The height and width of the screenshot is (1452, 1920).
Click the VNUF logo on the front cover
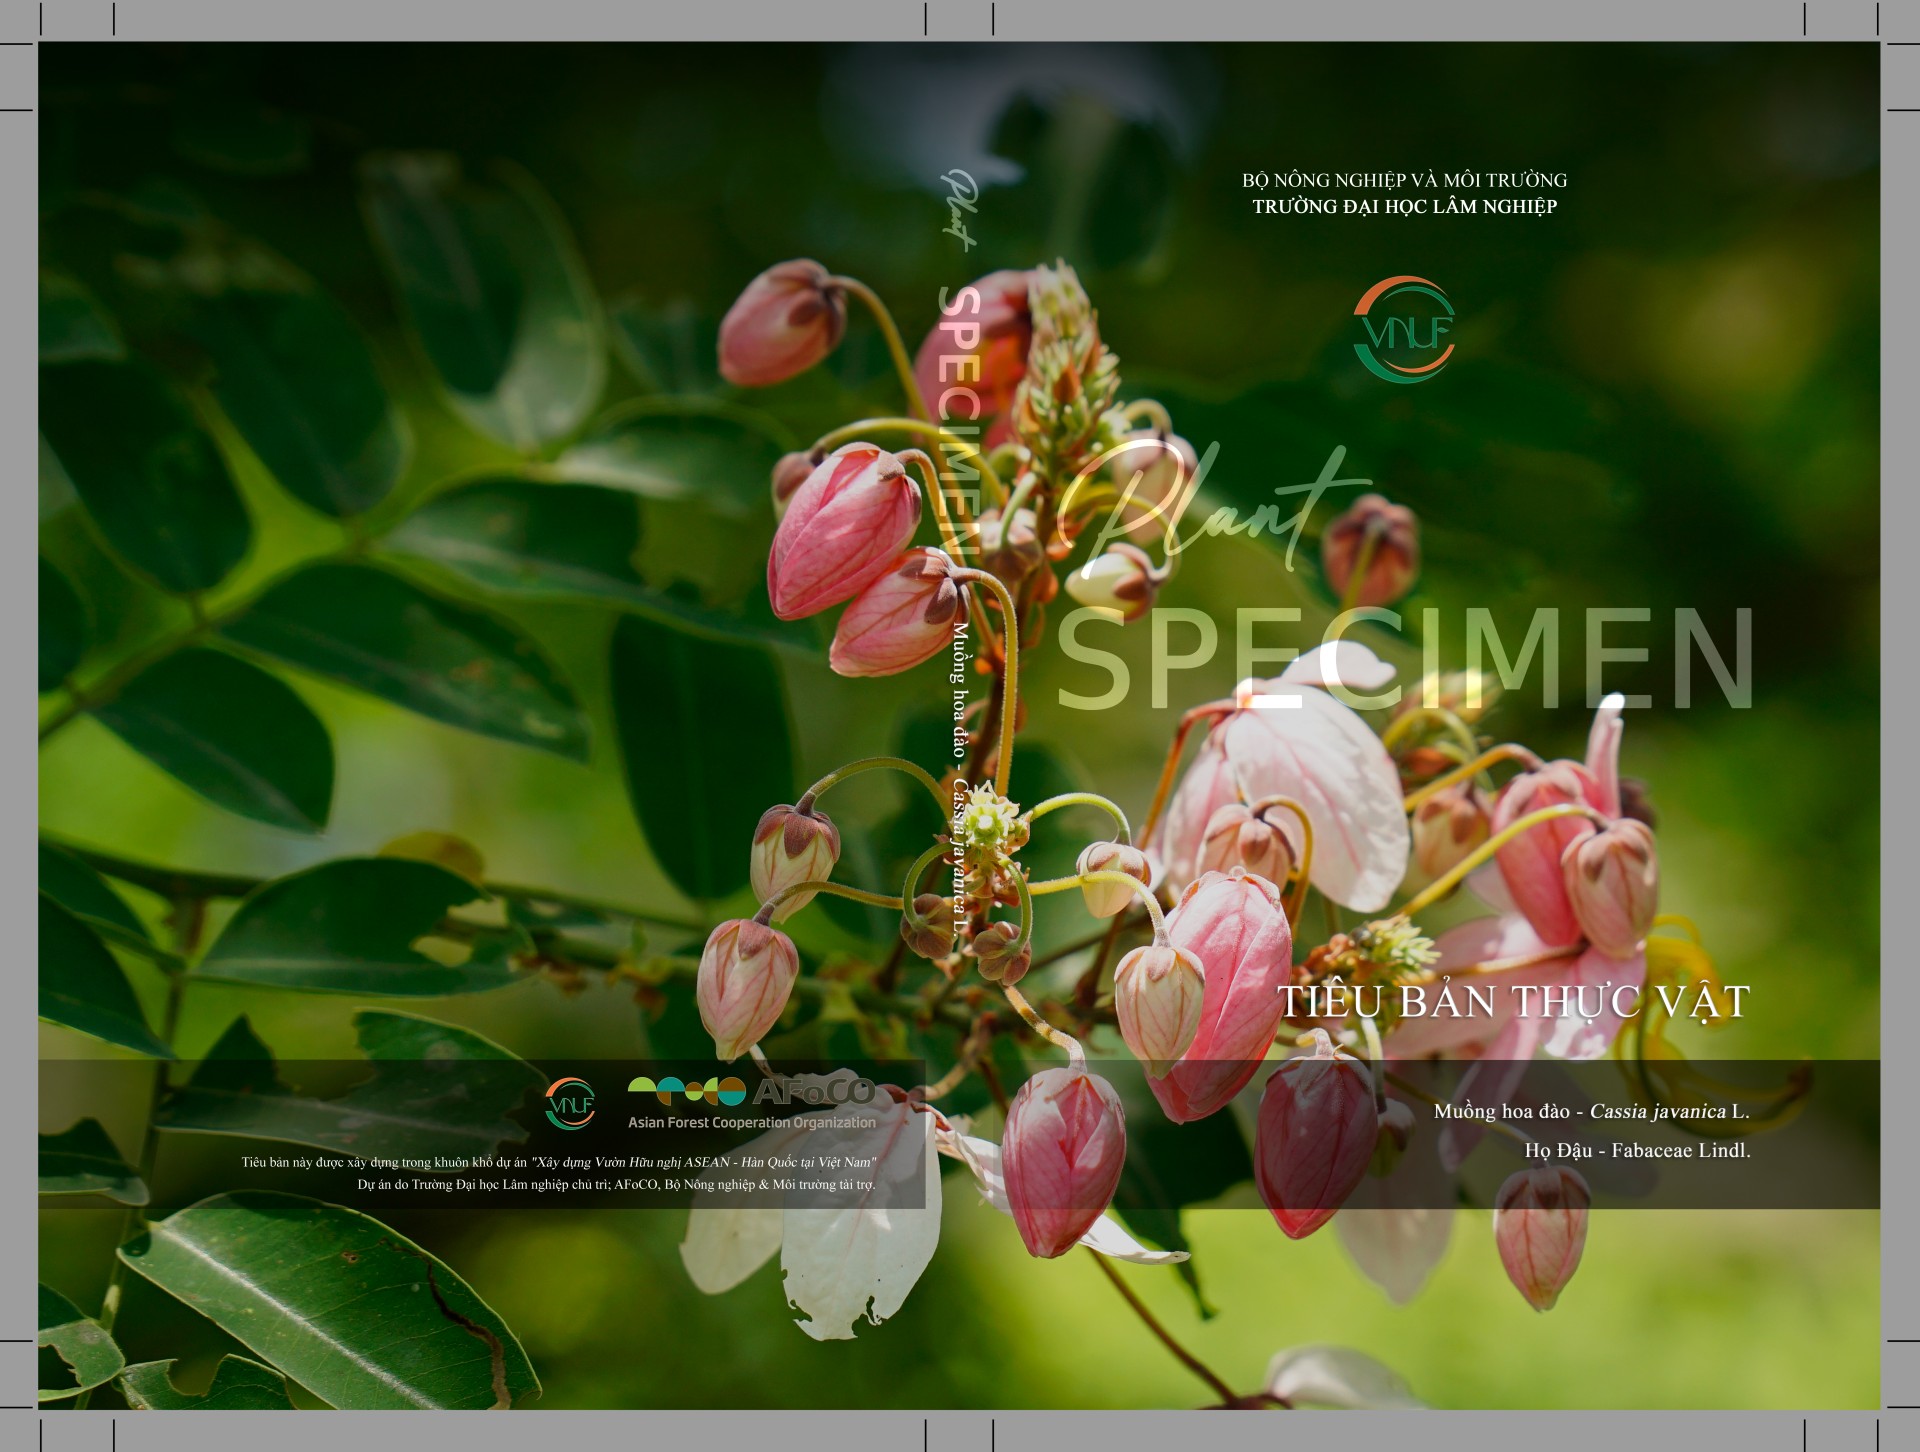(x=1404, y=329)
